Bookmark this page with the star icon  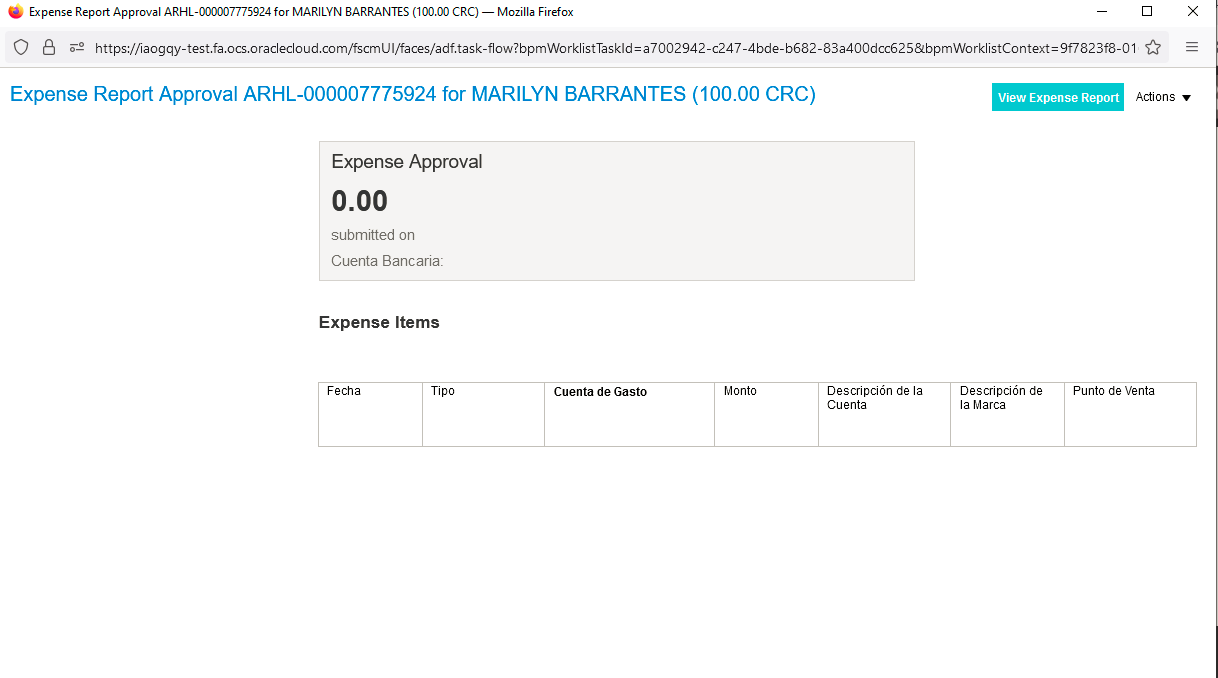[1153, 47]
